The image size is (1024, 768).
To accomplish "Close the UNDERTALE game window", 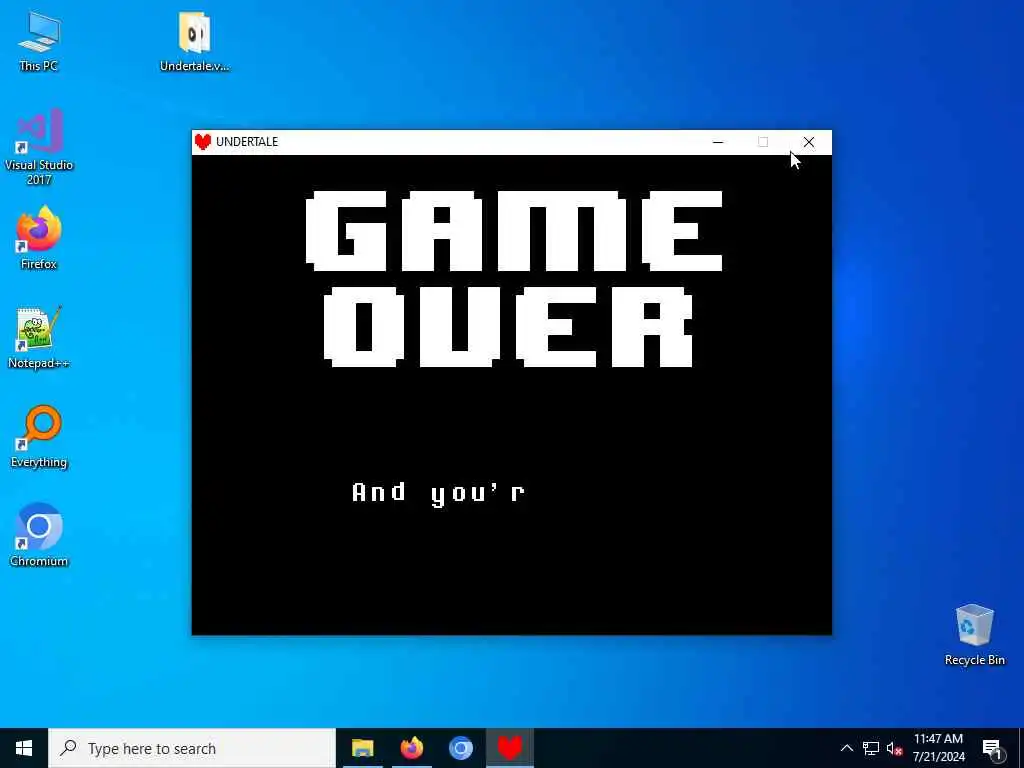I will [x=808, y=142].
